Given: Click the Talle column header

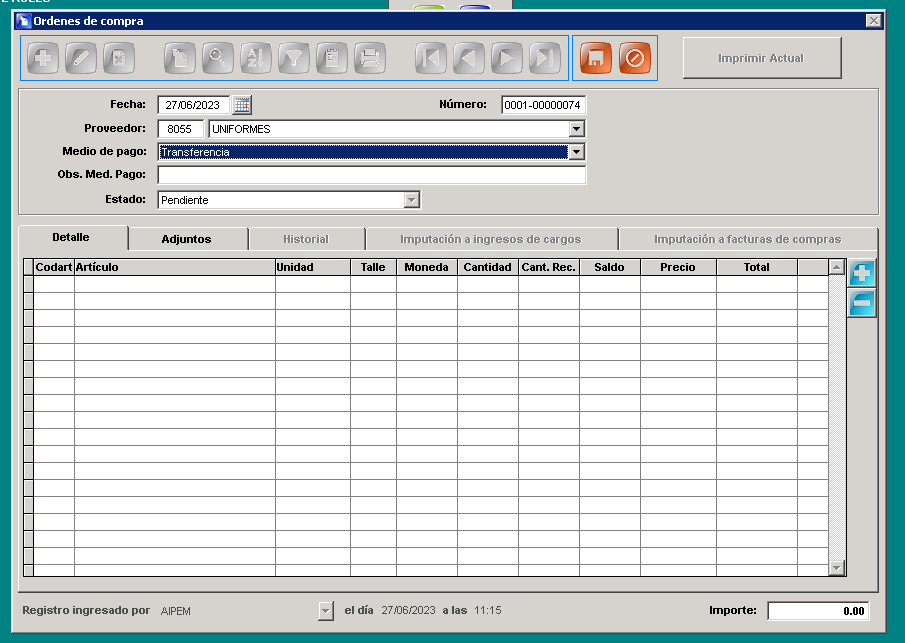Looking at the screenshot, I should [x=373, y=267].
